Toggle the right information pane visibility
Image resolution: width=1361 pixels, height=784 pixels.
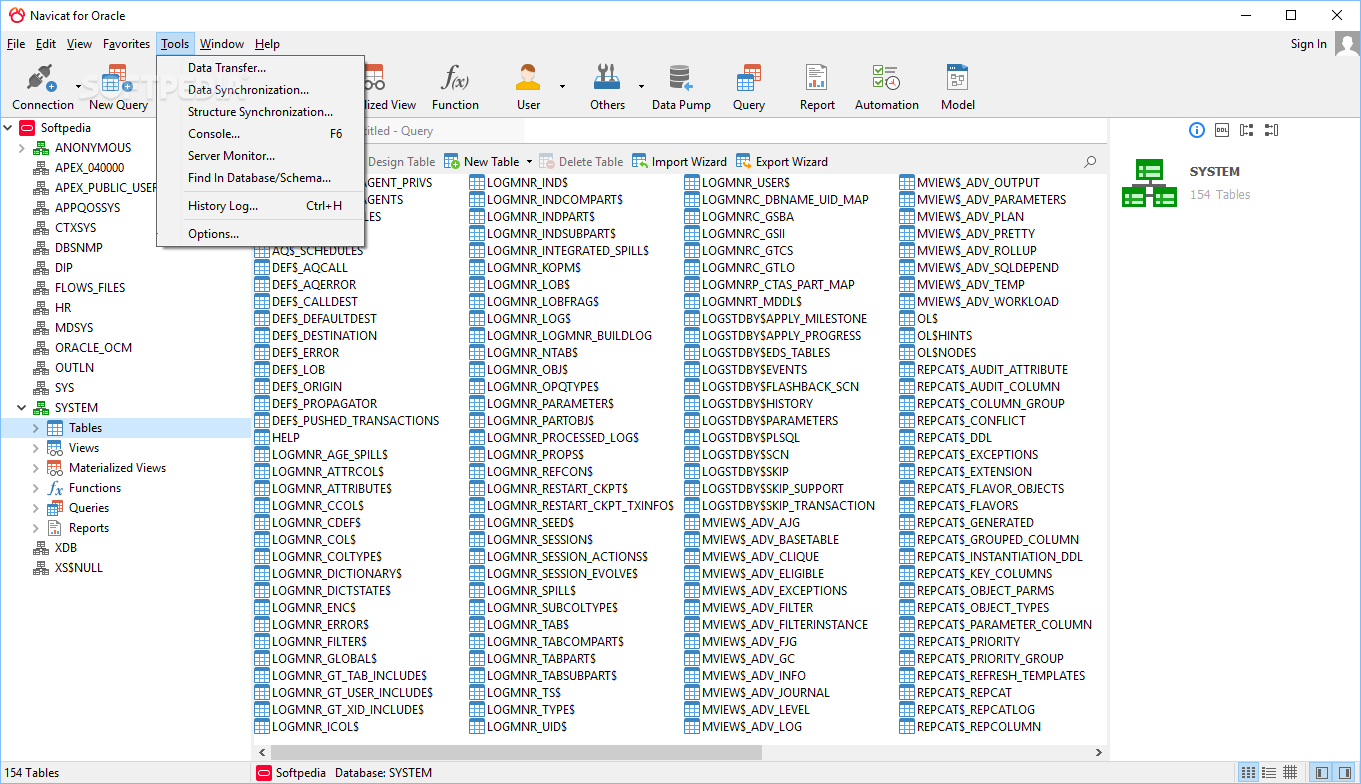pos(1344,772)
